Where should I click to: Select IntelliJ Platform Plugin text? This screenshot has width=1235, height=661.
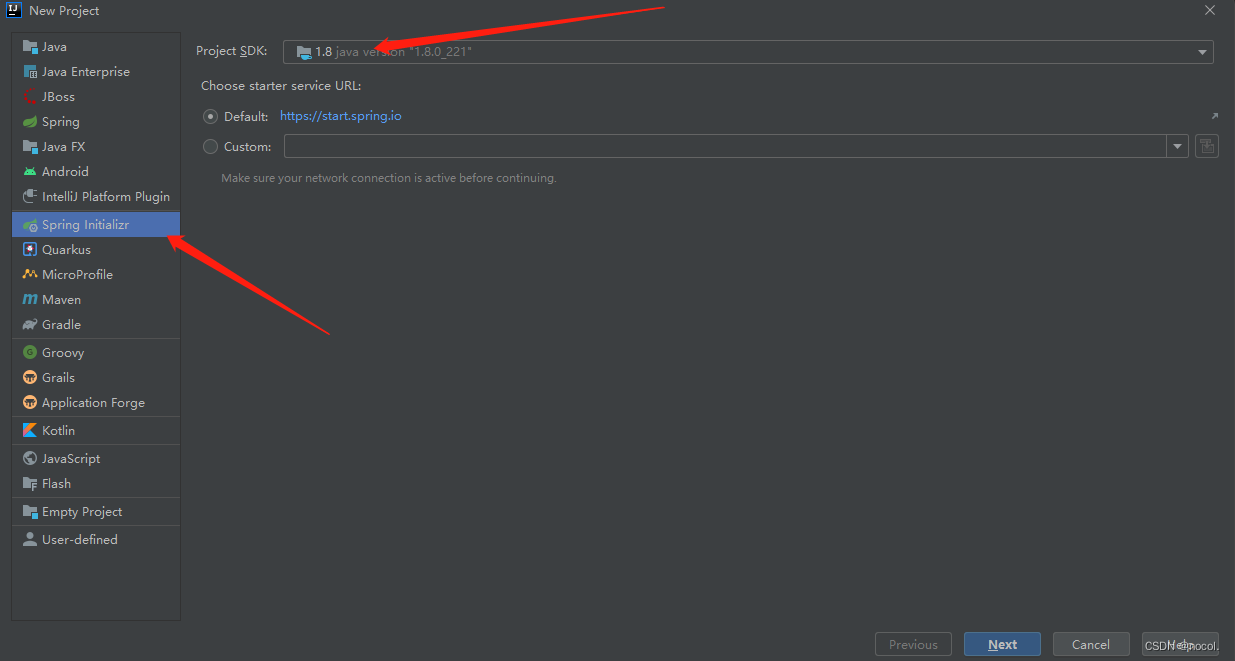(x=106, y=197)
